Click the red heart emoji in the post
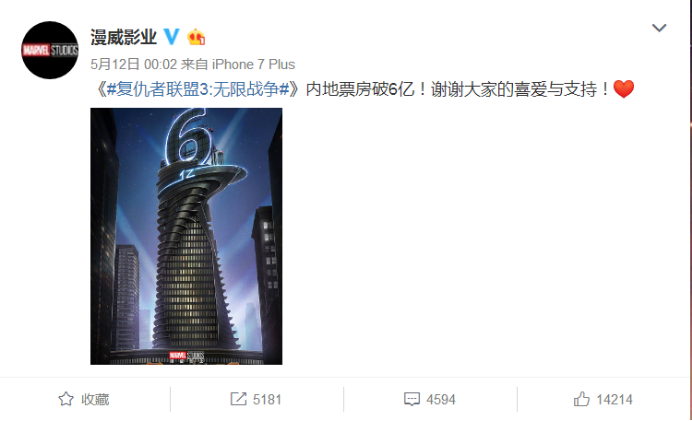This screenshot has height=421, width=692. click(624, 89)
